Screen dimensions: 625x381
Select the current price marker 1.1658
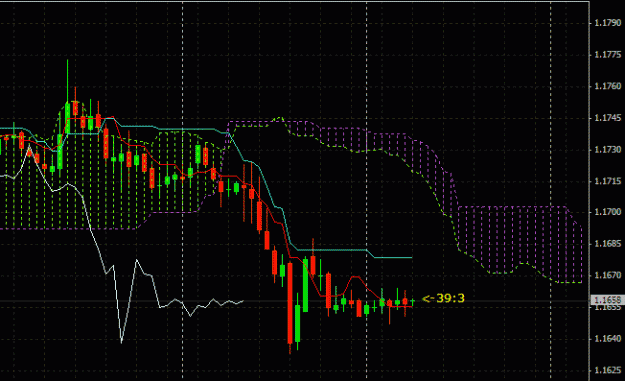click(x=607, y=300)
